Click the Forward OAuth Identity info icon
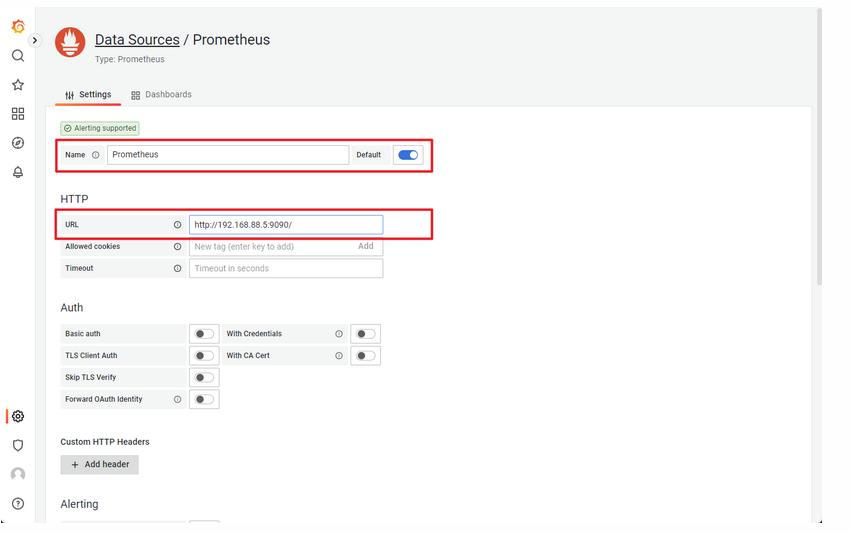 click(x=177, y=399)
